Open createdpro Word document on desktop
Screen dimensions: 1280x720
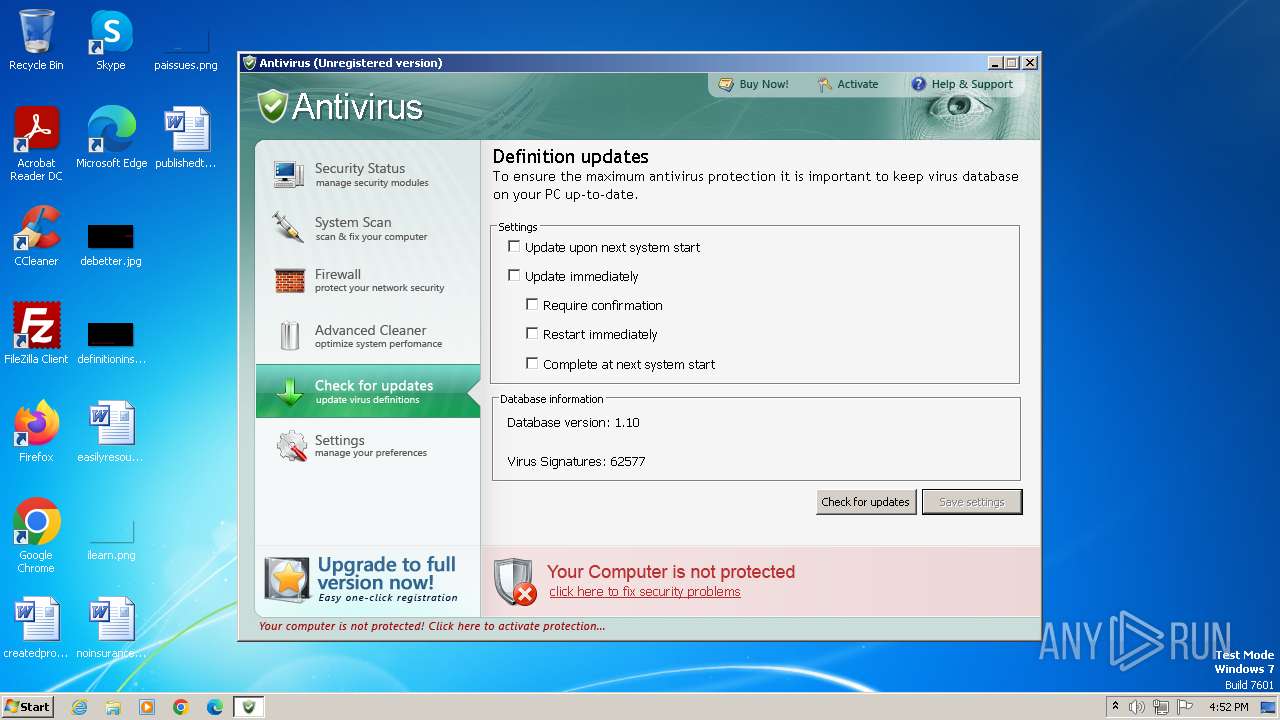click(36, 628)
